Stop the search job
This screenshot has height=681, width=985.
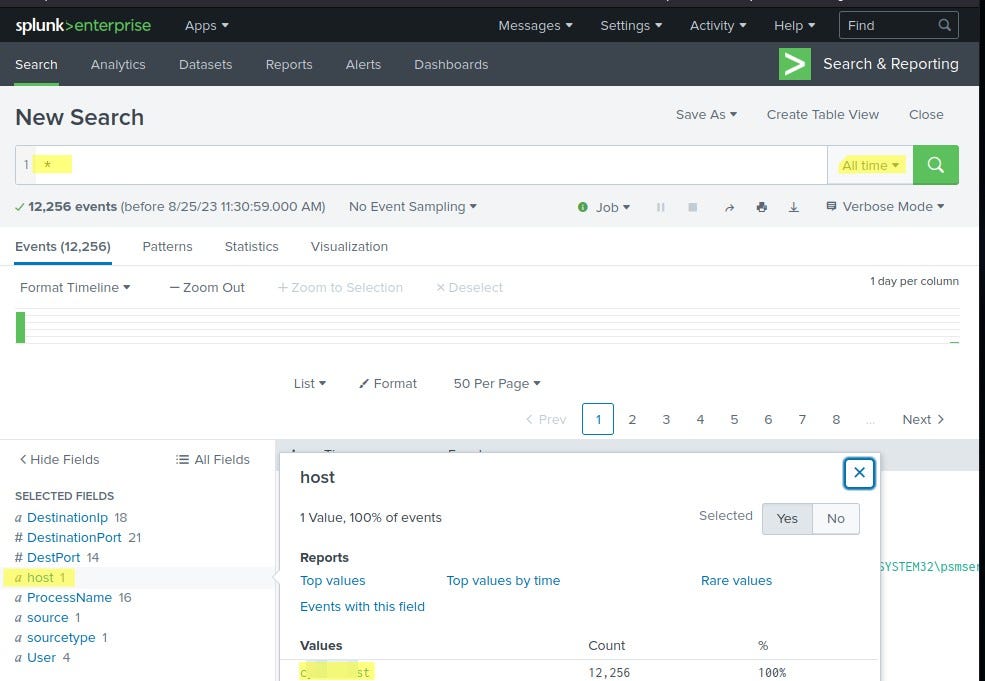[692, 207]
